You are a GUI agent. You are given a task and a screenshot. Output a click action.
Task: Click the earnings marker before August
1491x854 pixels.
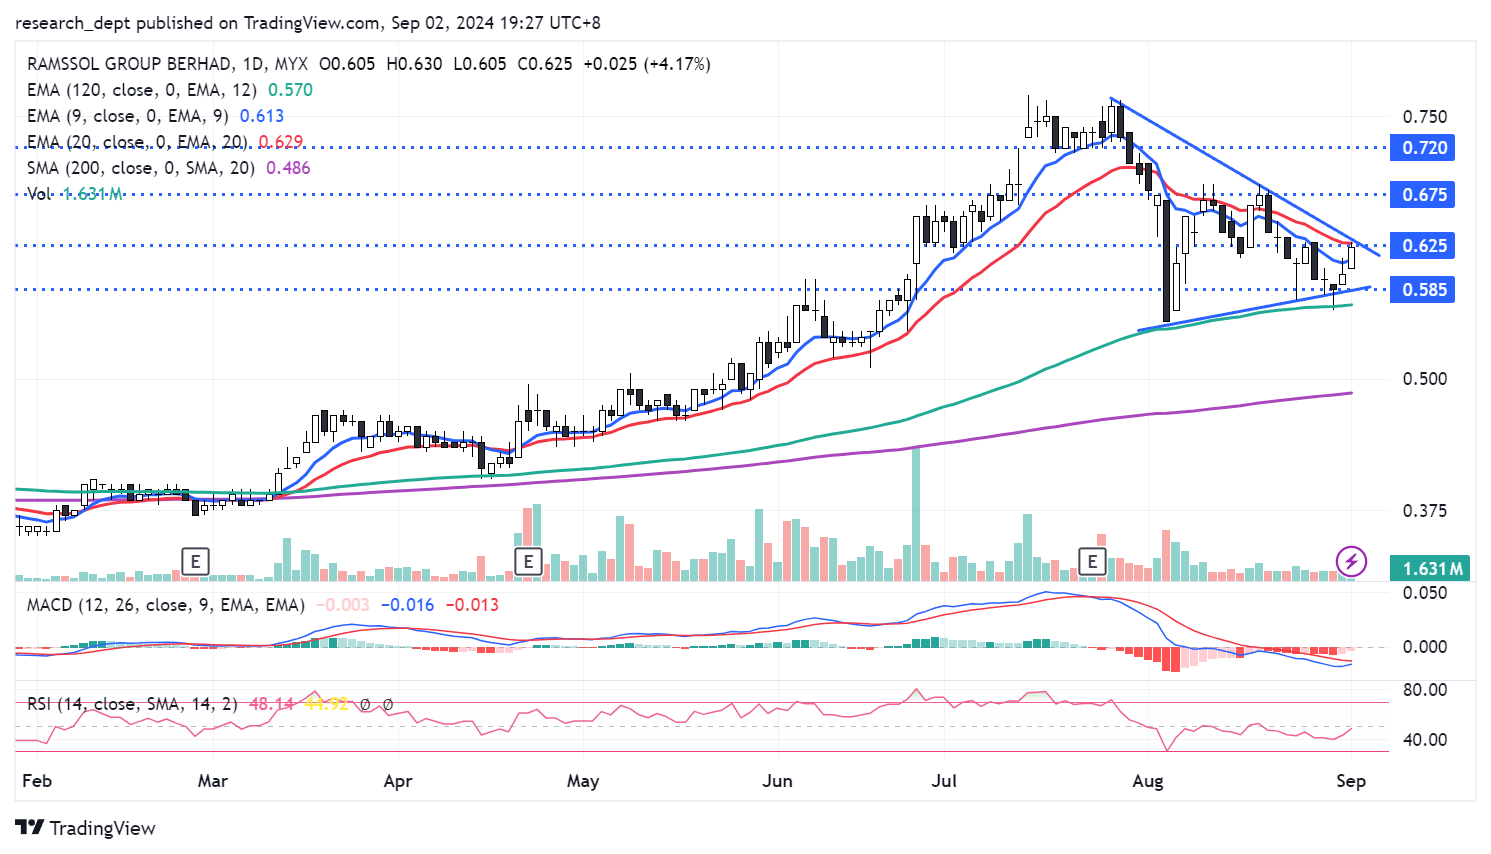click(1092, 561)
